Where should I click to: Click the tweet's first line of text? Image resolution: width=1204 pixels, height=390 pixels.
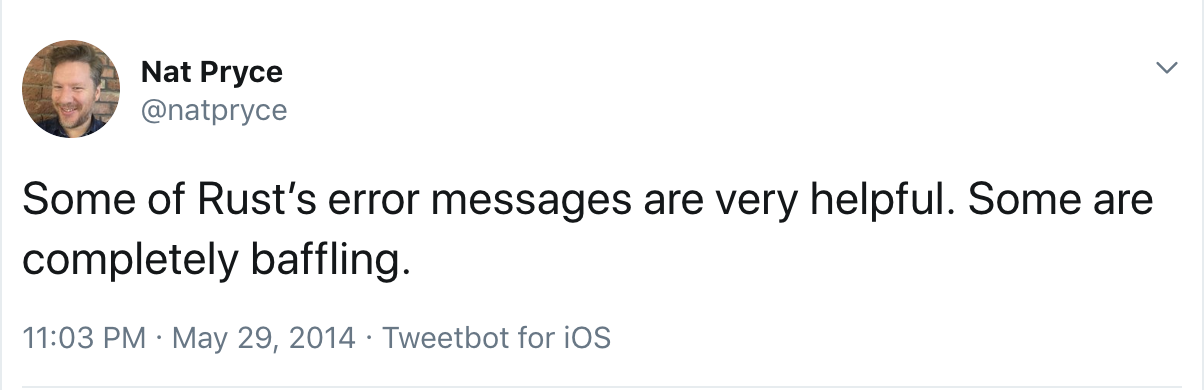click(588, 201)
